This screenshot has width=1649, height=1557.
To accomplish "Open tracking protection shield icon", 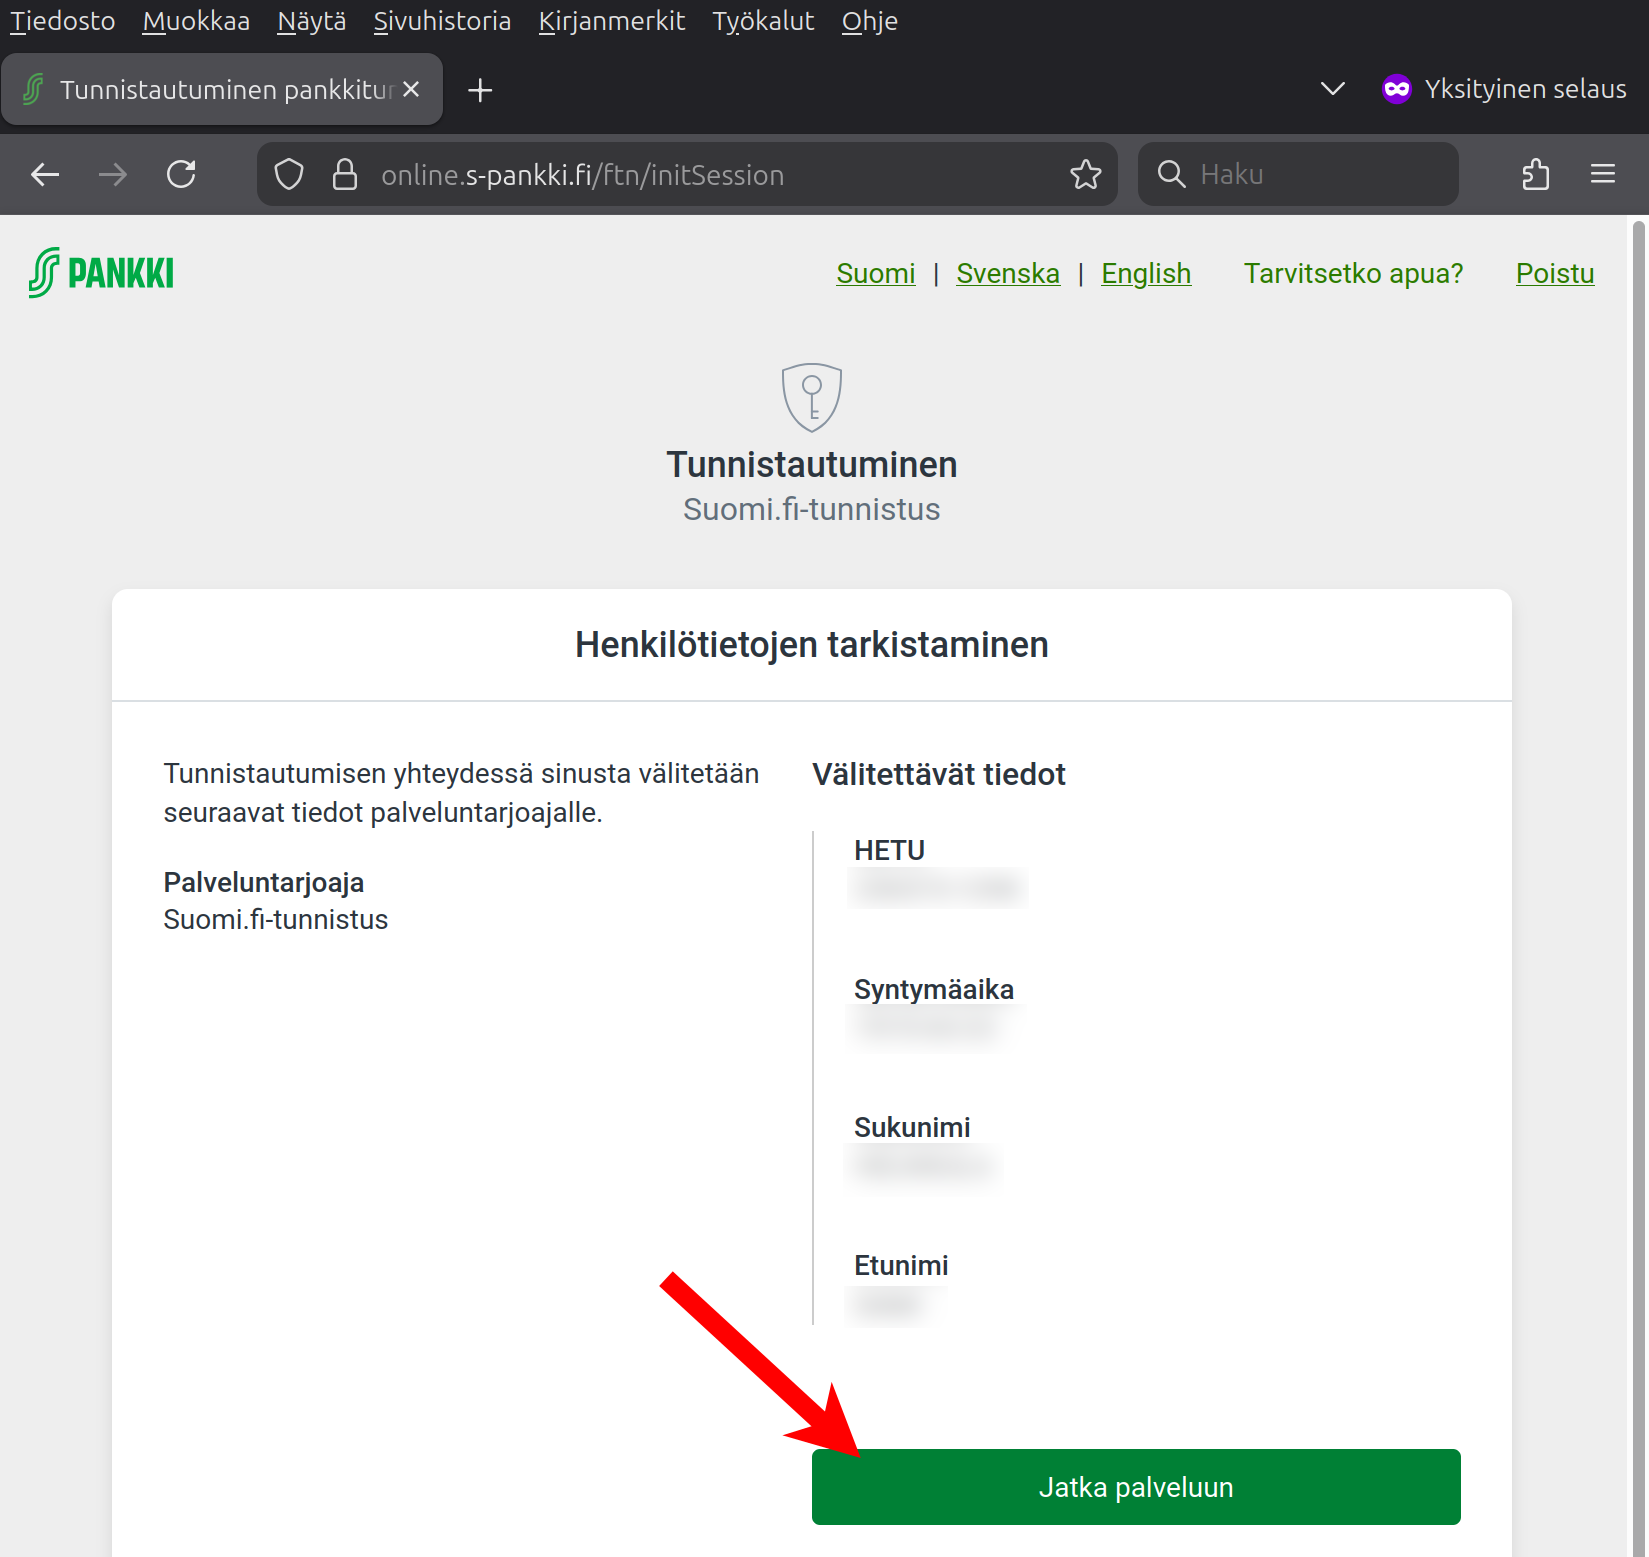I will [x=289, y=175].
